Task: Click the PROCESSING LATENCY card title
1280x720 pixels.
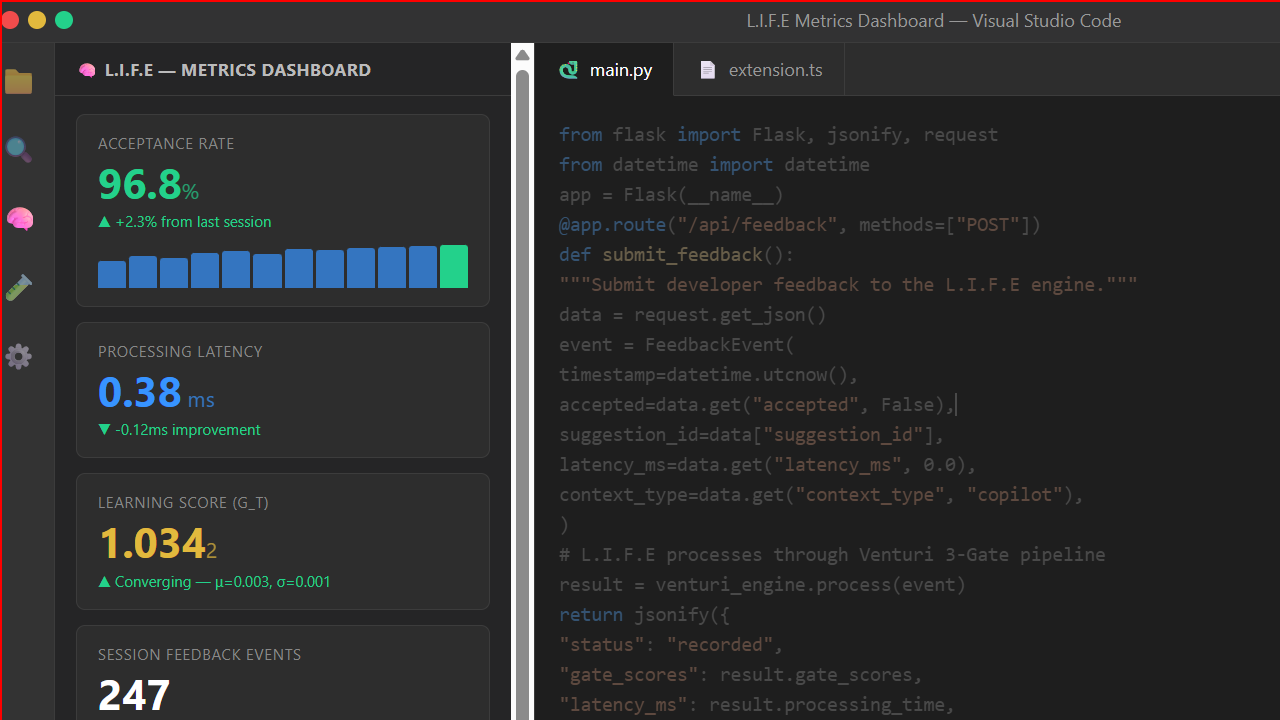Action: (x=180, y=352)
